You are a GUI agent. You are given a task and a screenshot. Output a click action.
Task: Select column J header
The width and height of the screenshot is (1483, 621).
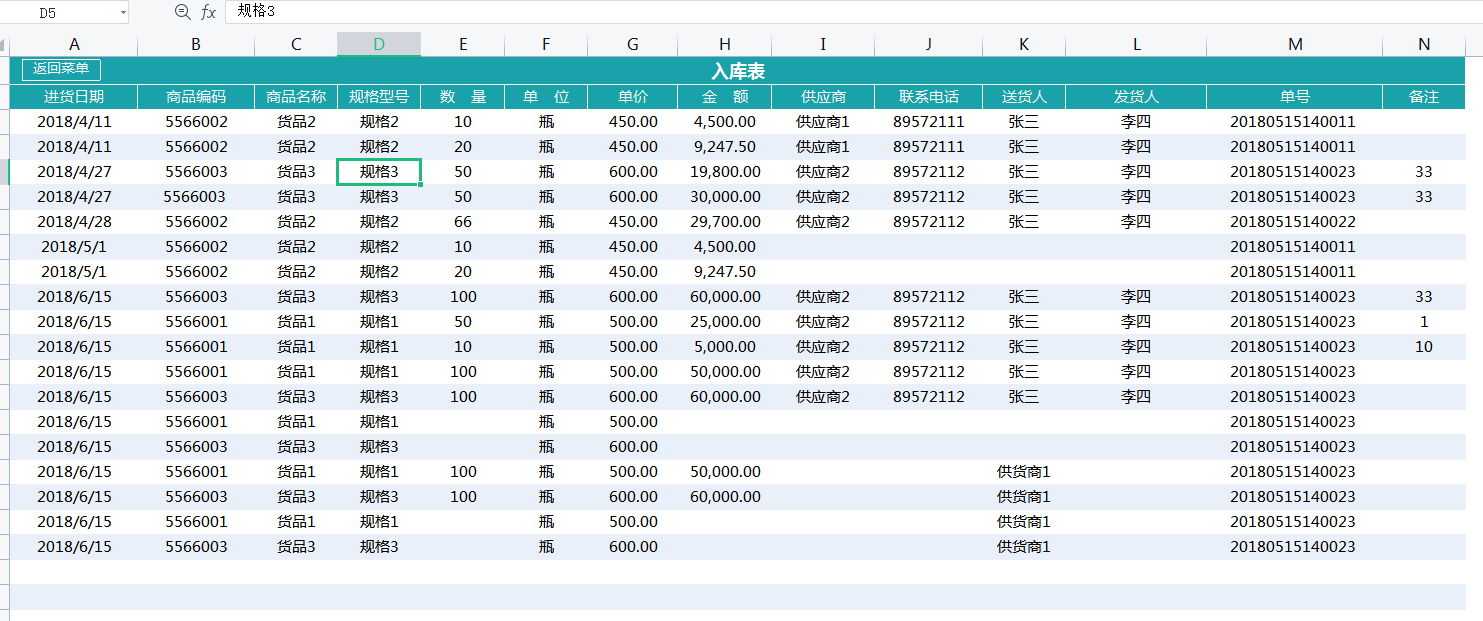coord(929,44)
